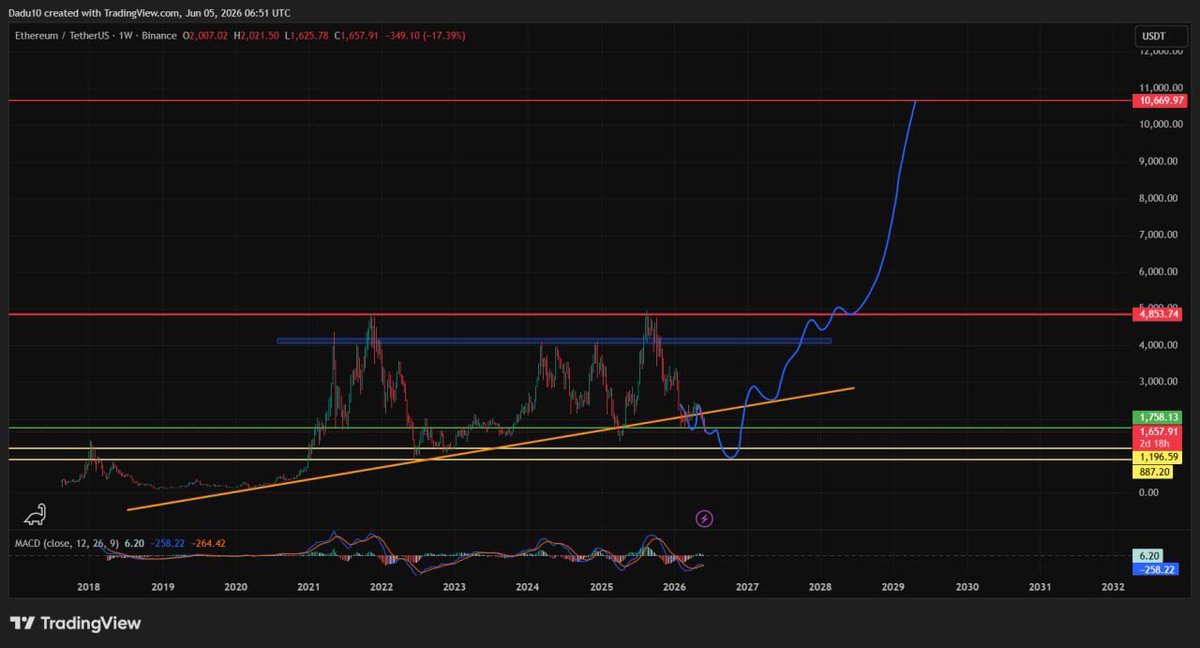Click the 2026 label on time axis
The image size is (1200, 648).
tap(674, 588)
